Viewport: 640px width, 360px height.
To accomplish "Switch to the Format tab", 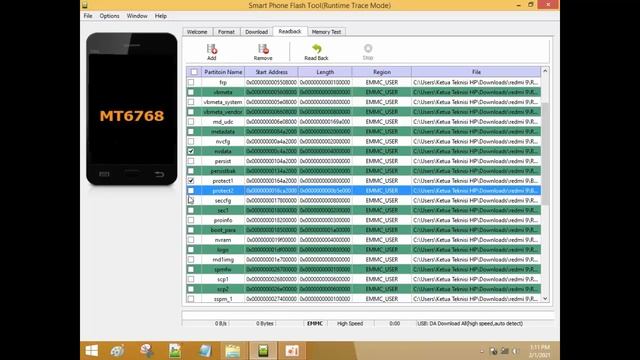I will tap(226, 32).
